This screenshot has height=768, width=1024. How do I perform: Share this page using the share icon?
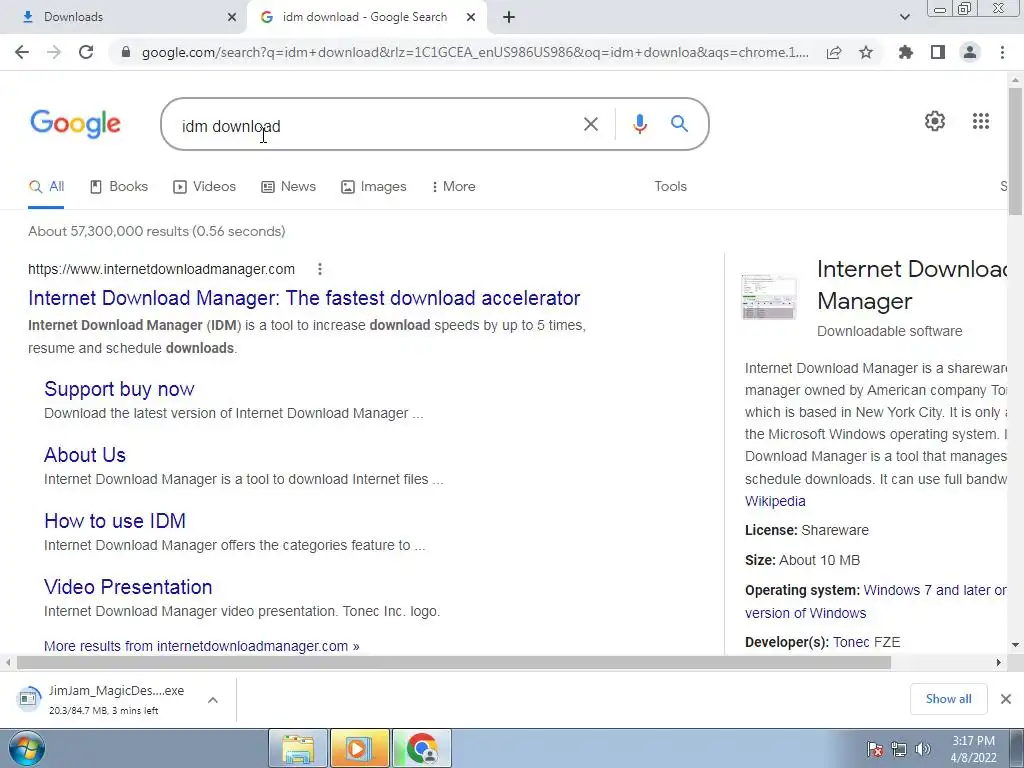834,52
